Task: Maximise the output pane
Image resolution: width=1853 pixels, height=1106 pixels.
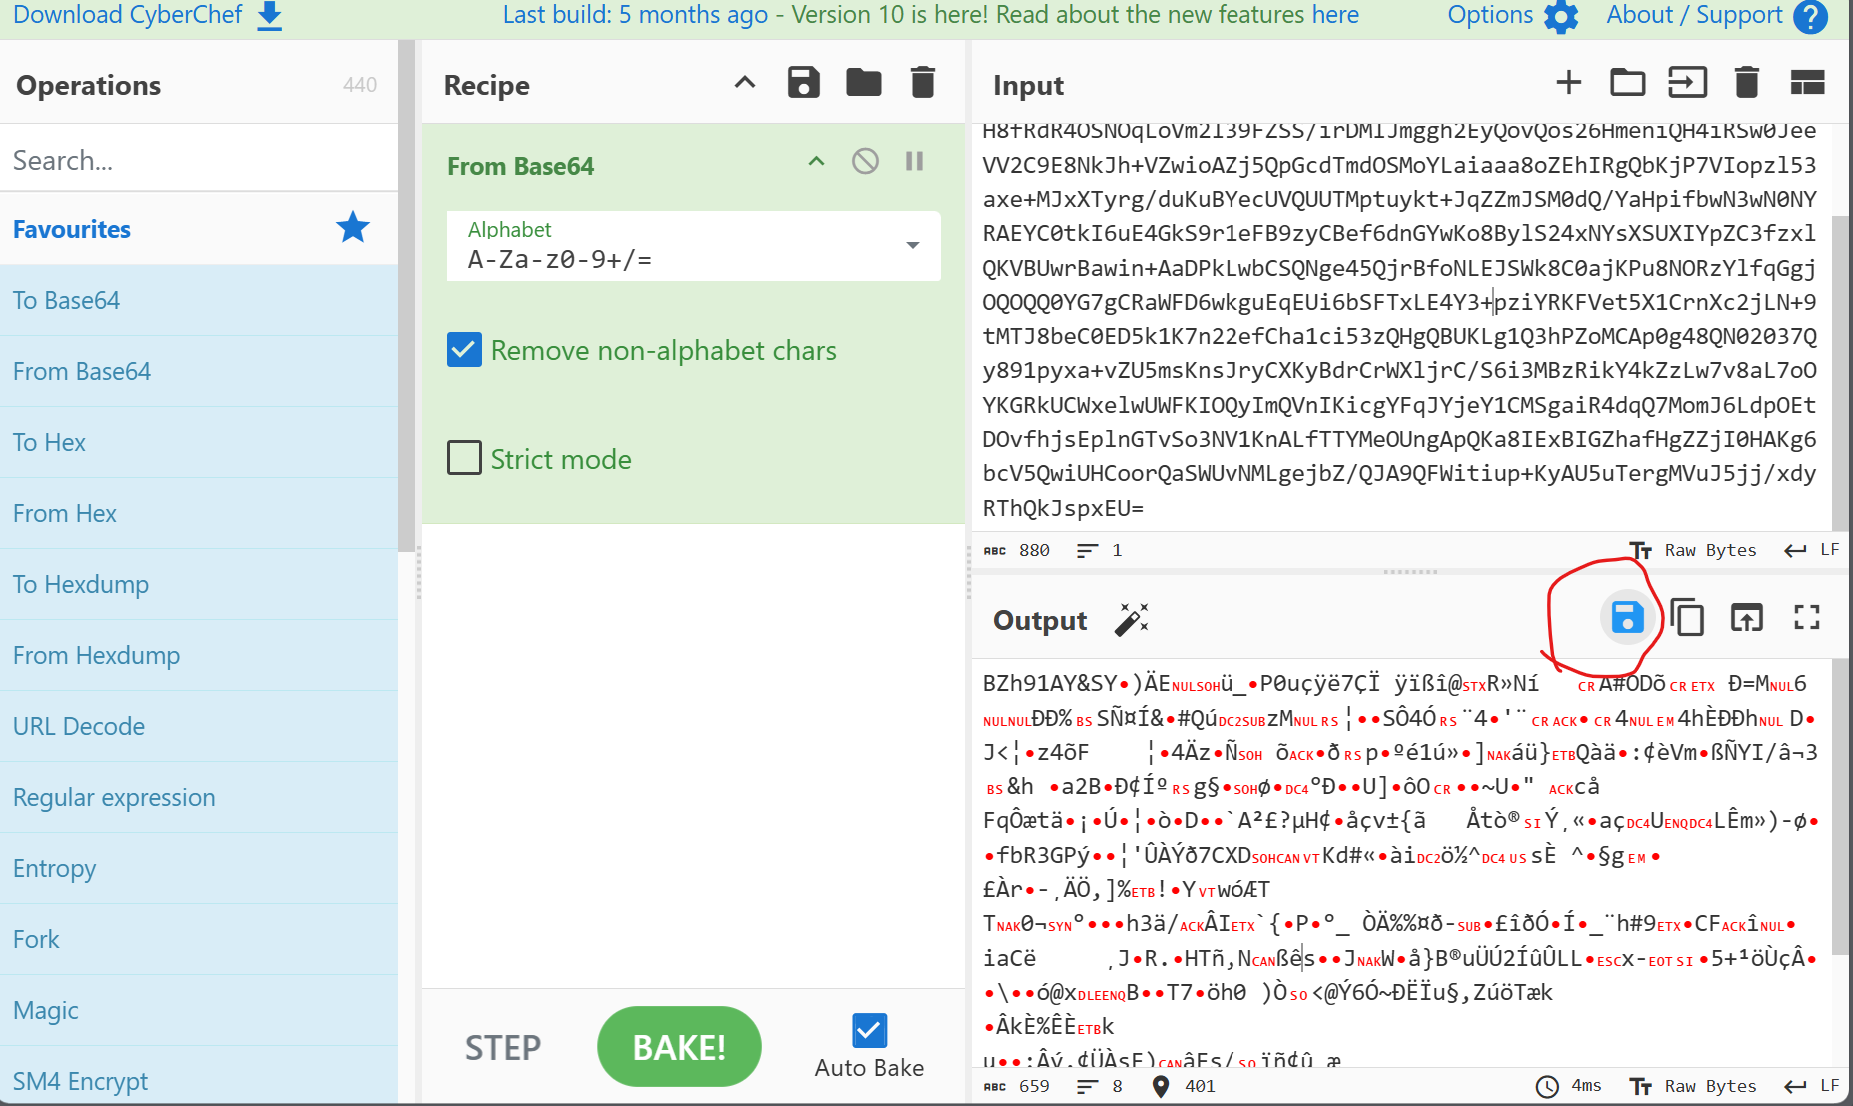Action: coord(1806,619)
